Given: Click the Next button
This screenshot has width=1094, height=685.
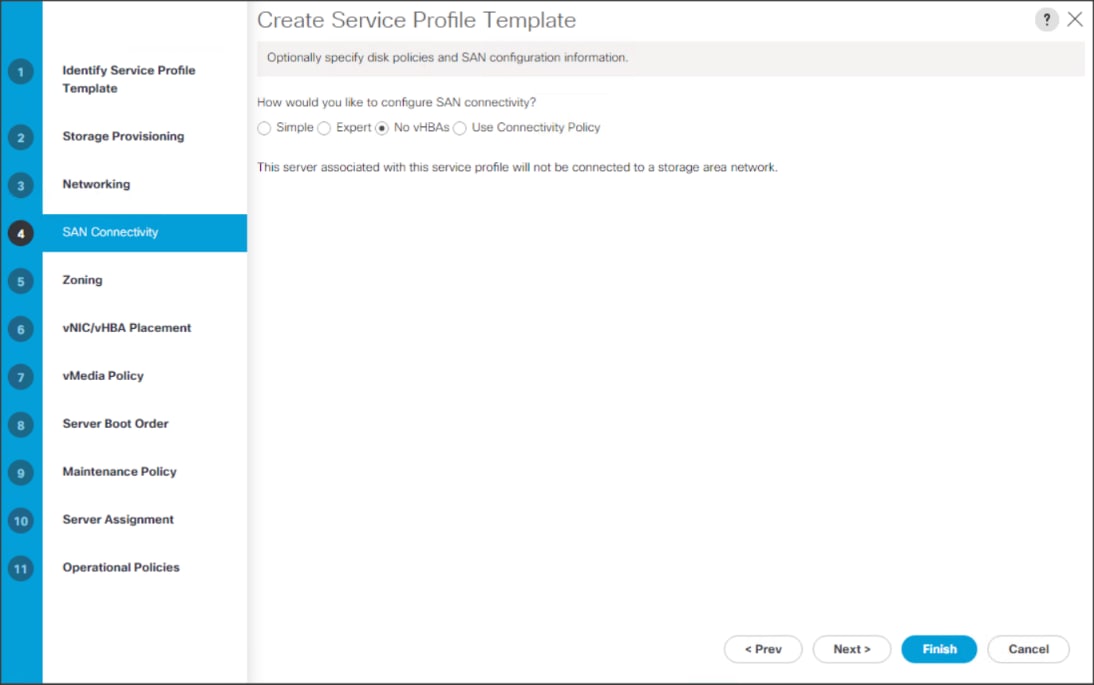Looking at the screenshot, I should coord(851,649).
